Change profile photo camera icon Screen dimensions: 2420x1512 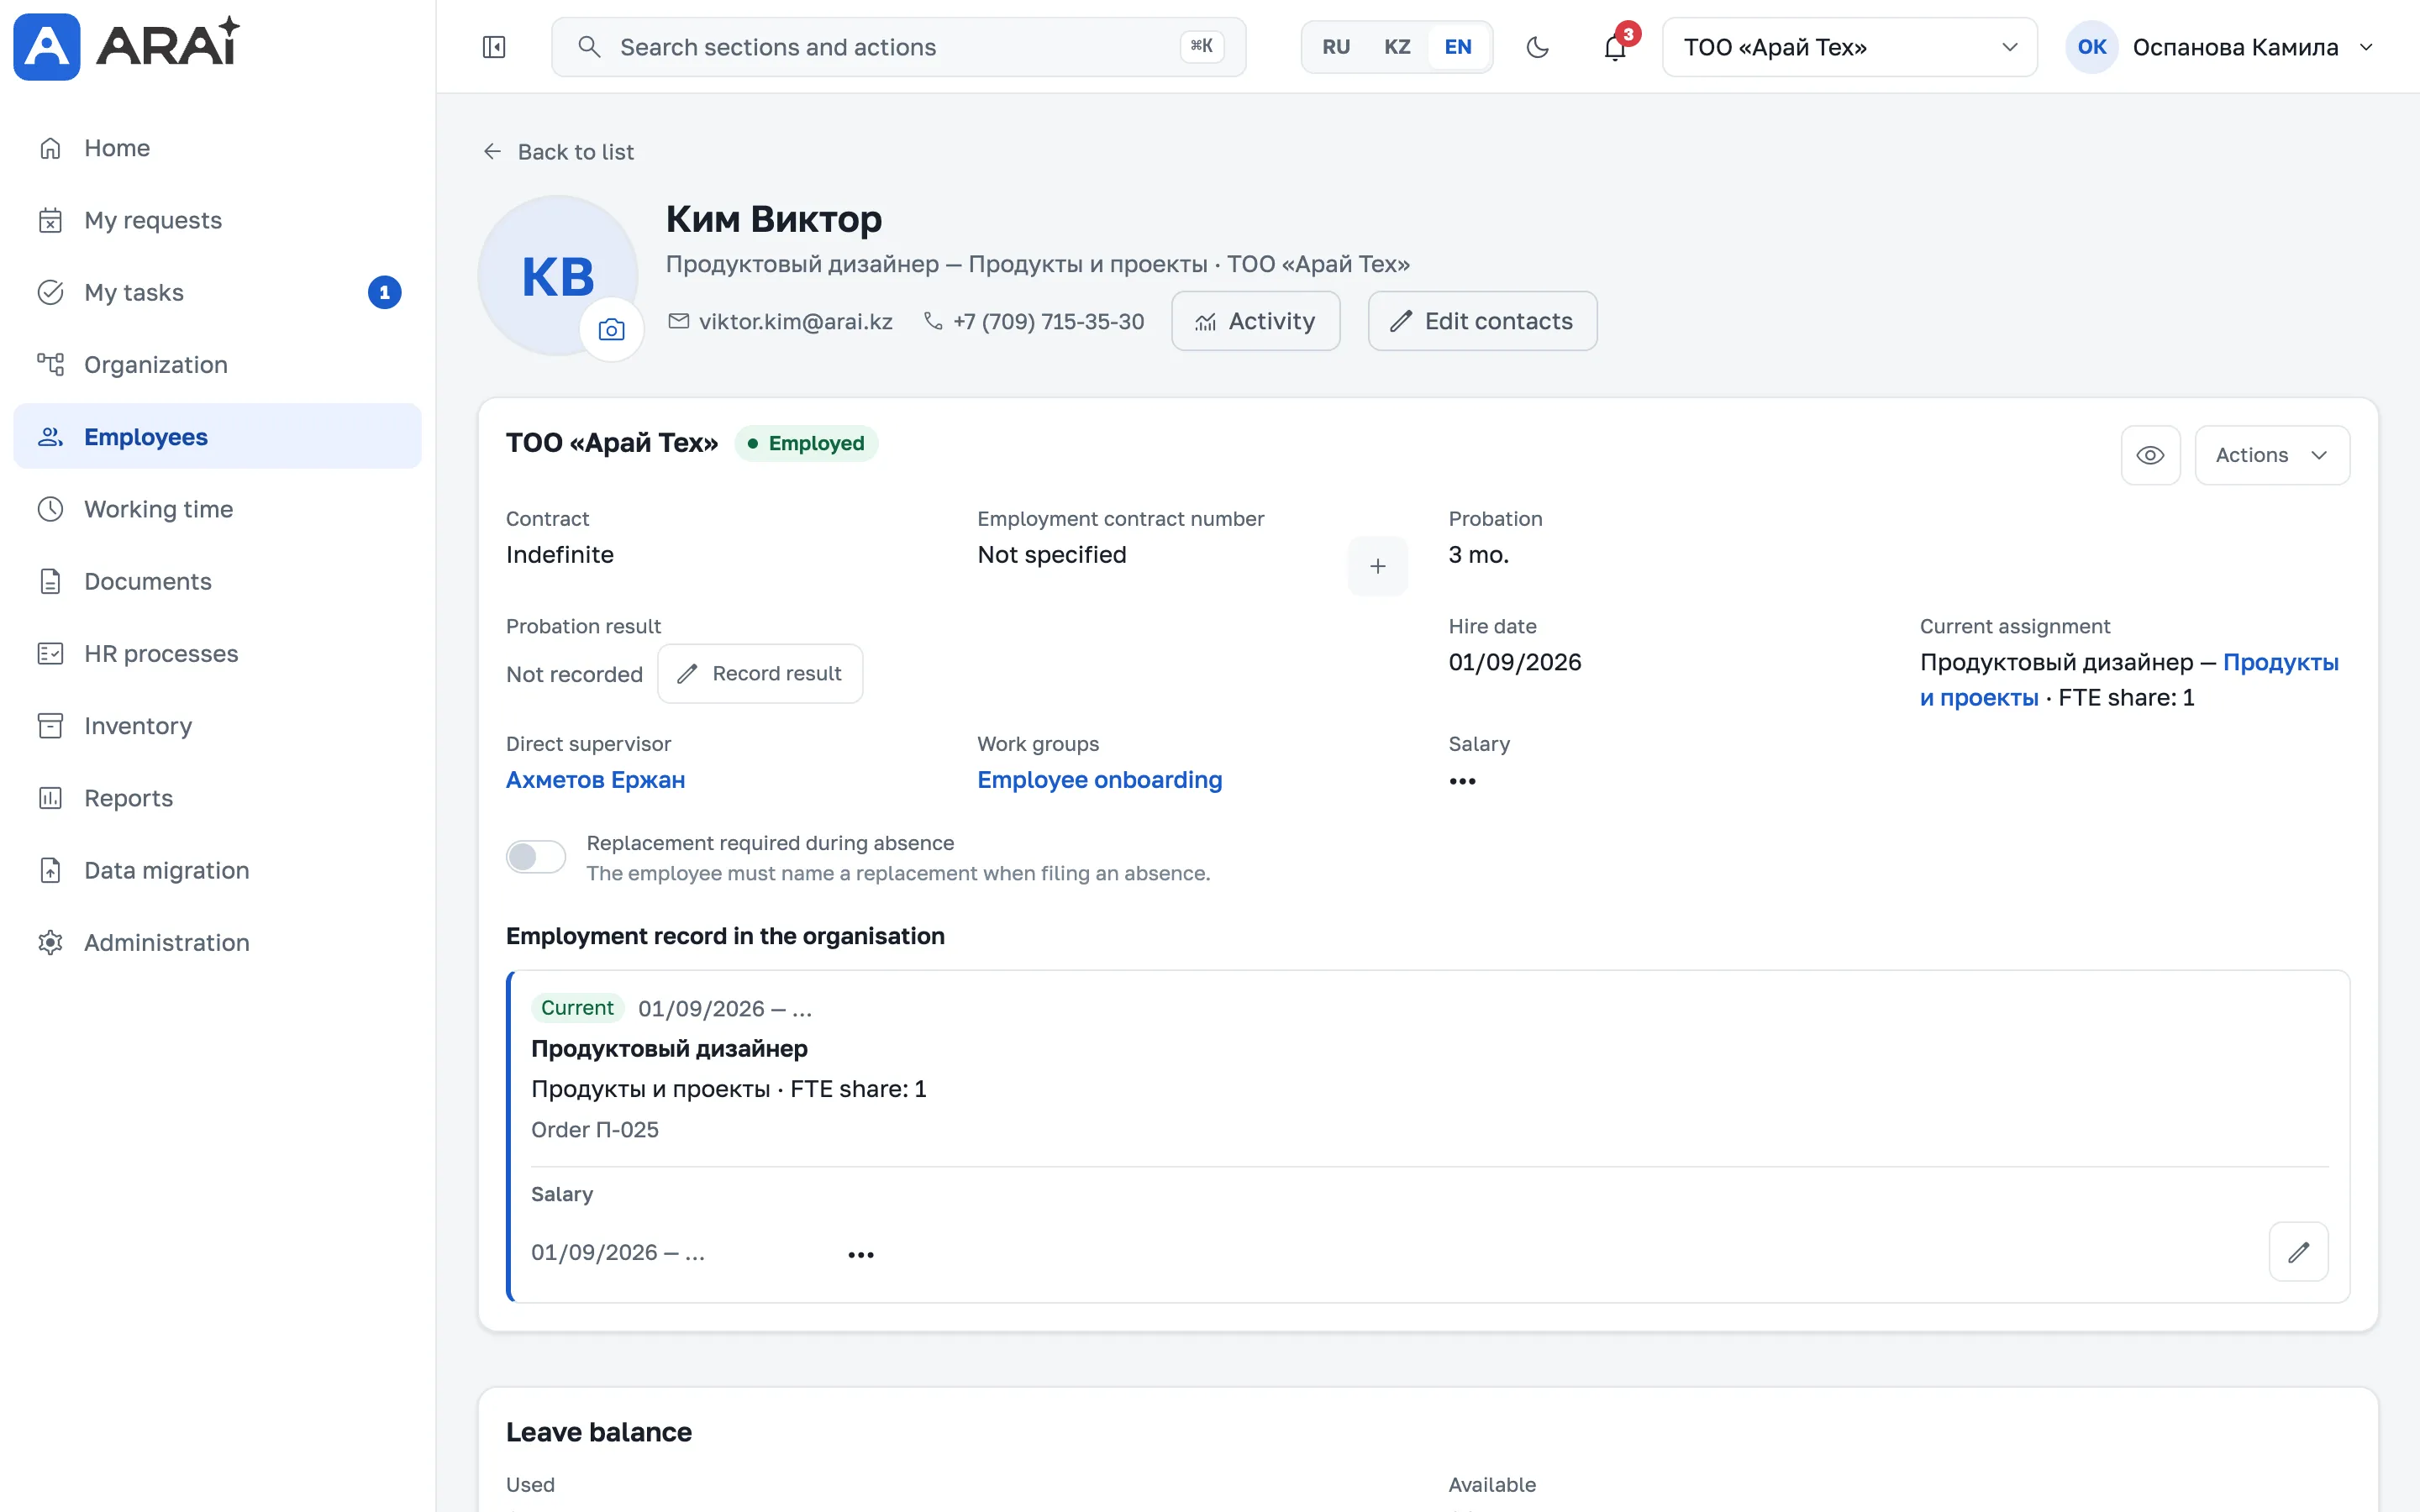(611, 329)
